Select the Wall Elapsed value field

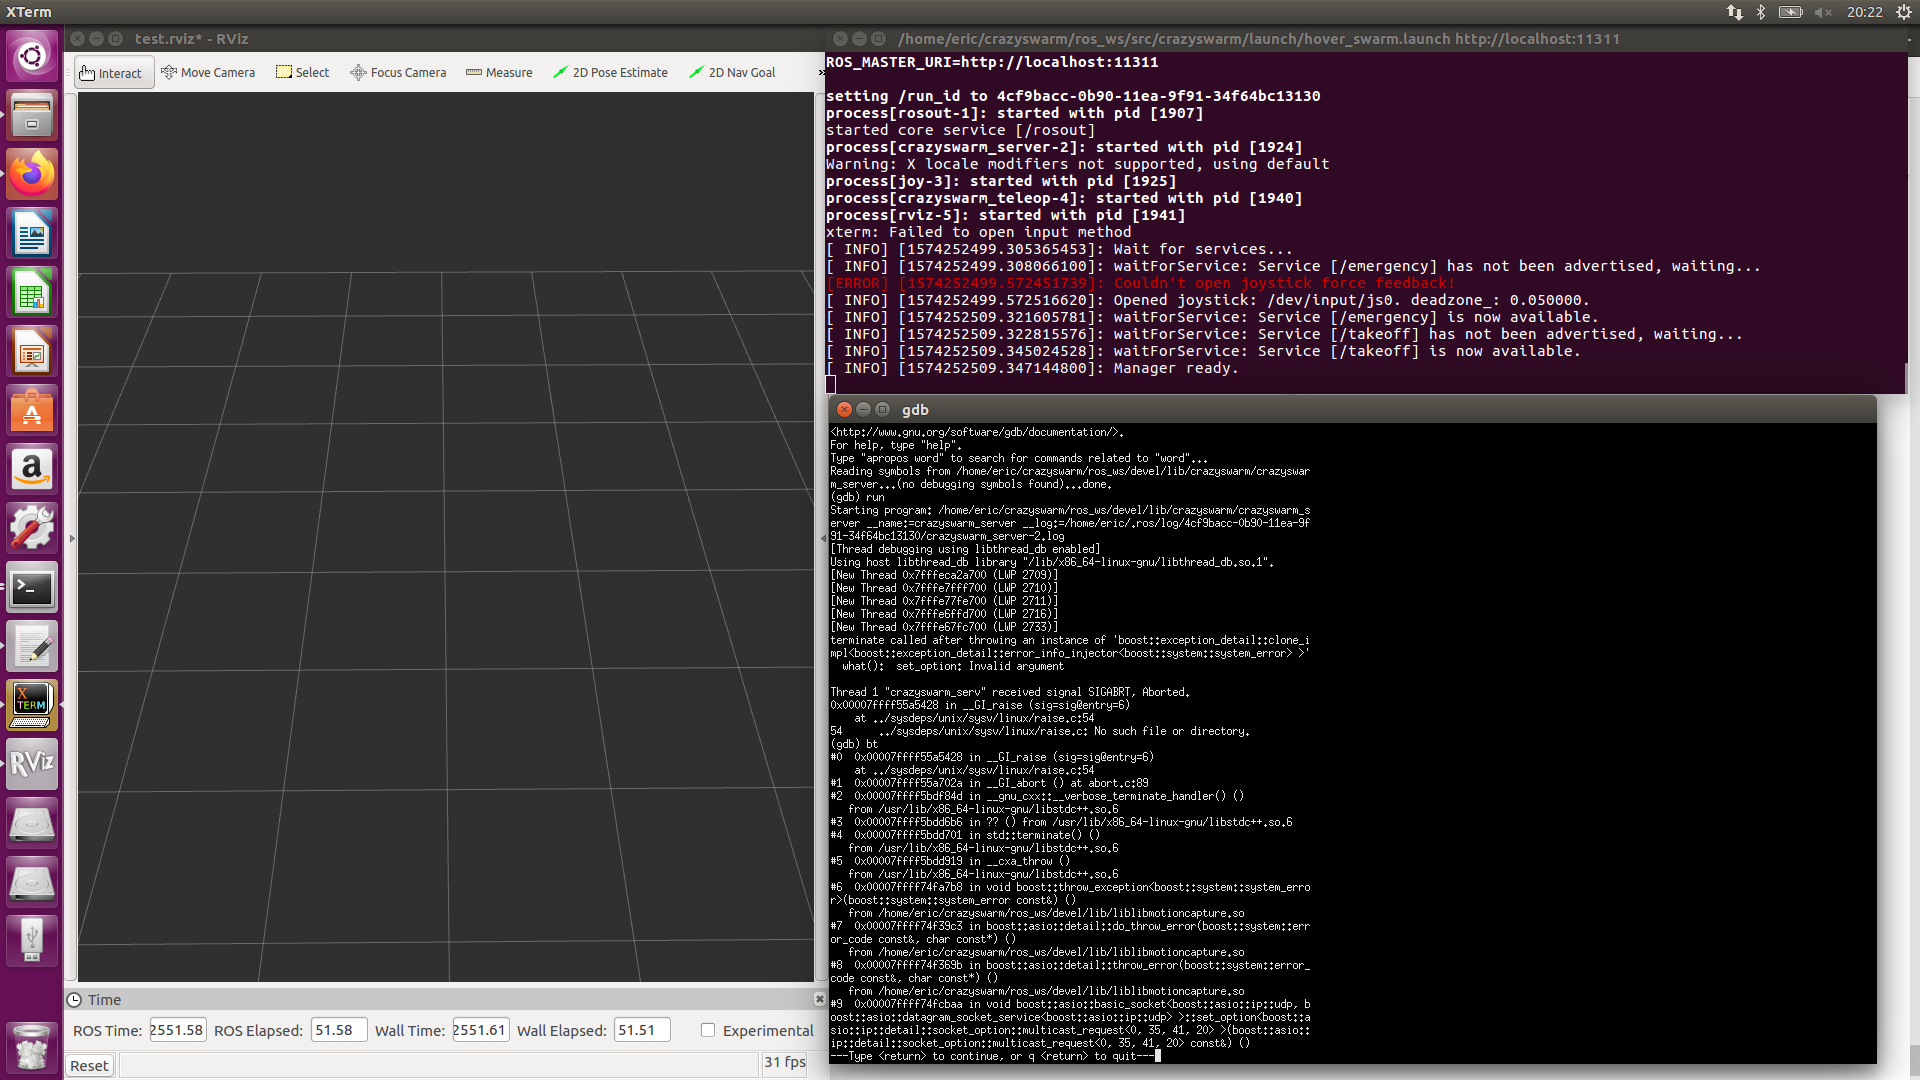click(641, 1029)
